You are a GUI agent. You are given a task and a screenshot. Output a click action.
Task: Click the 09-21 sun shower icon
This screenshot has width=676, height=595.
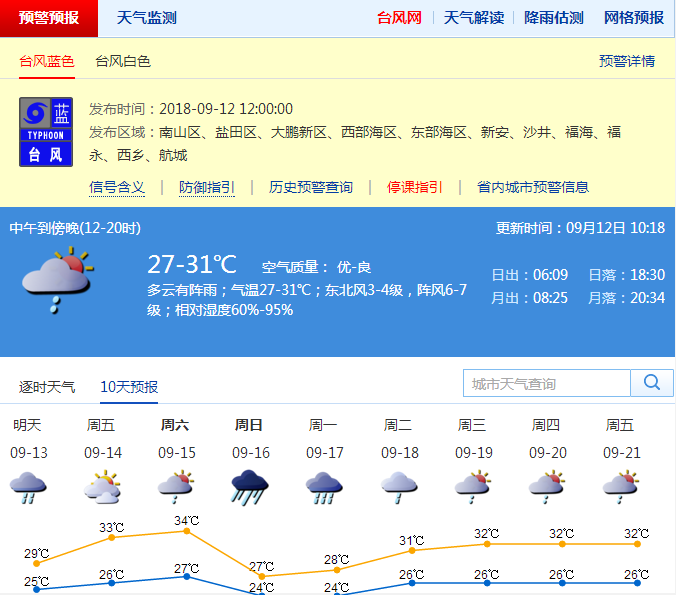[621, 487]
